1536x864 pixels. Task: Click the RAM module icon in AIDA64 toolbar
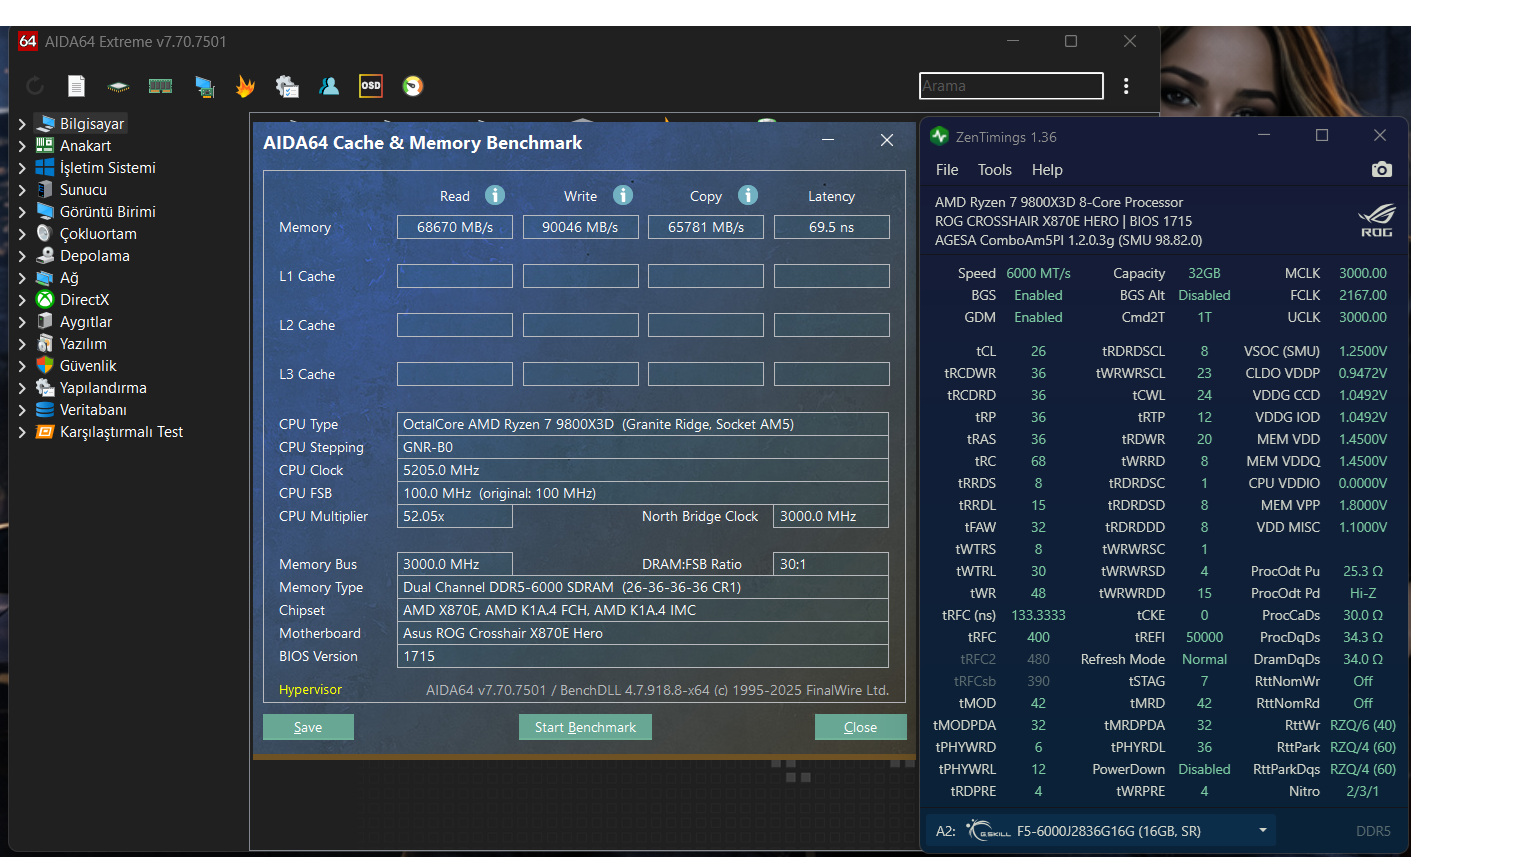click(160, 86)
